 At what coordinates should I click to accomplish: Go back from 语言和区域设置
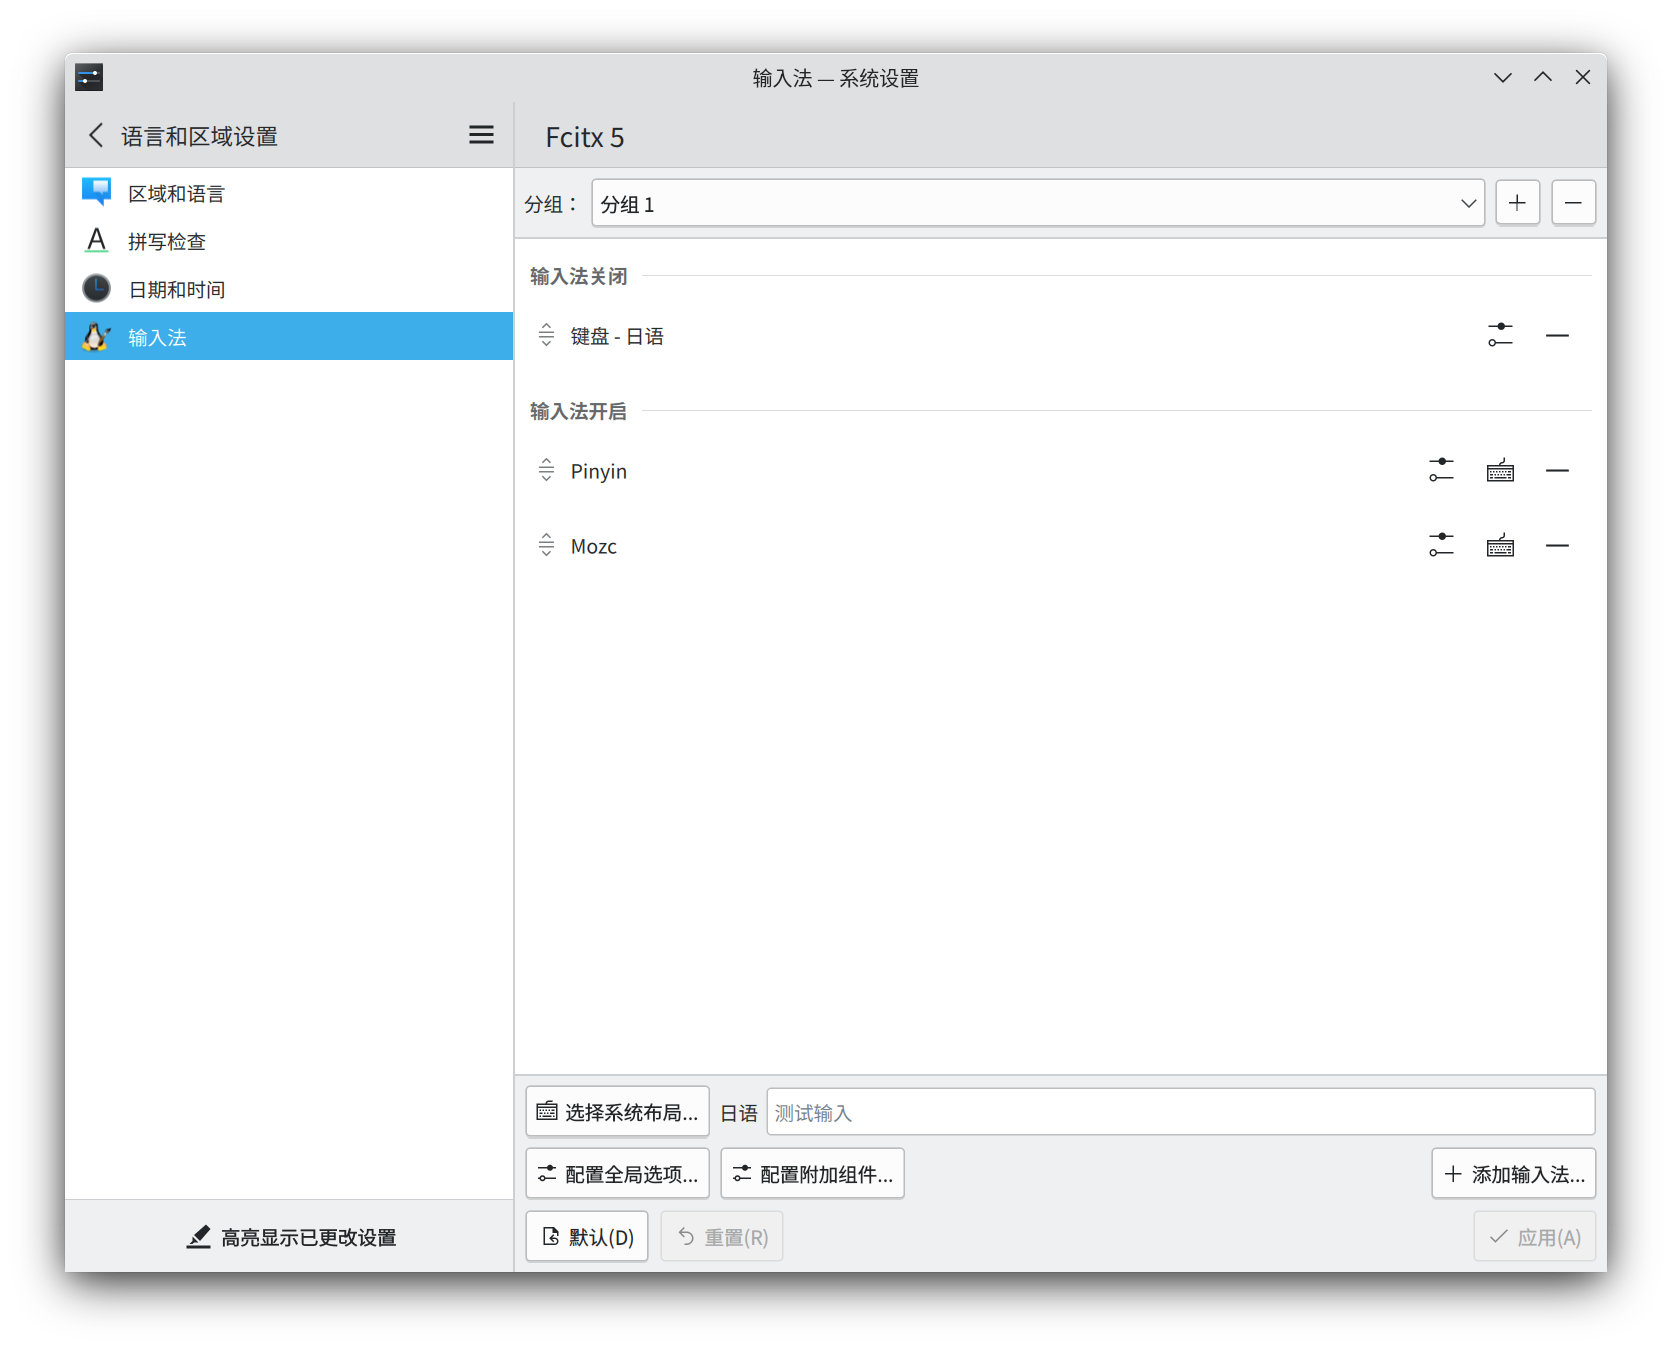pos(96,135)
